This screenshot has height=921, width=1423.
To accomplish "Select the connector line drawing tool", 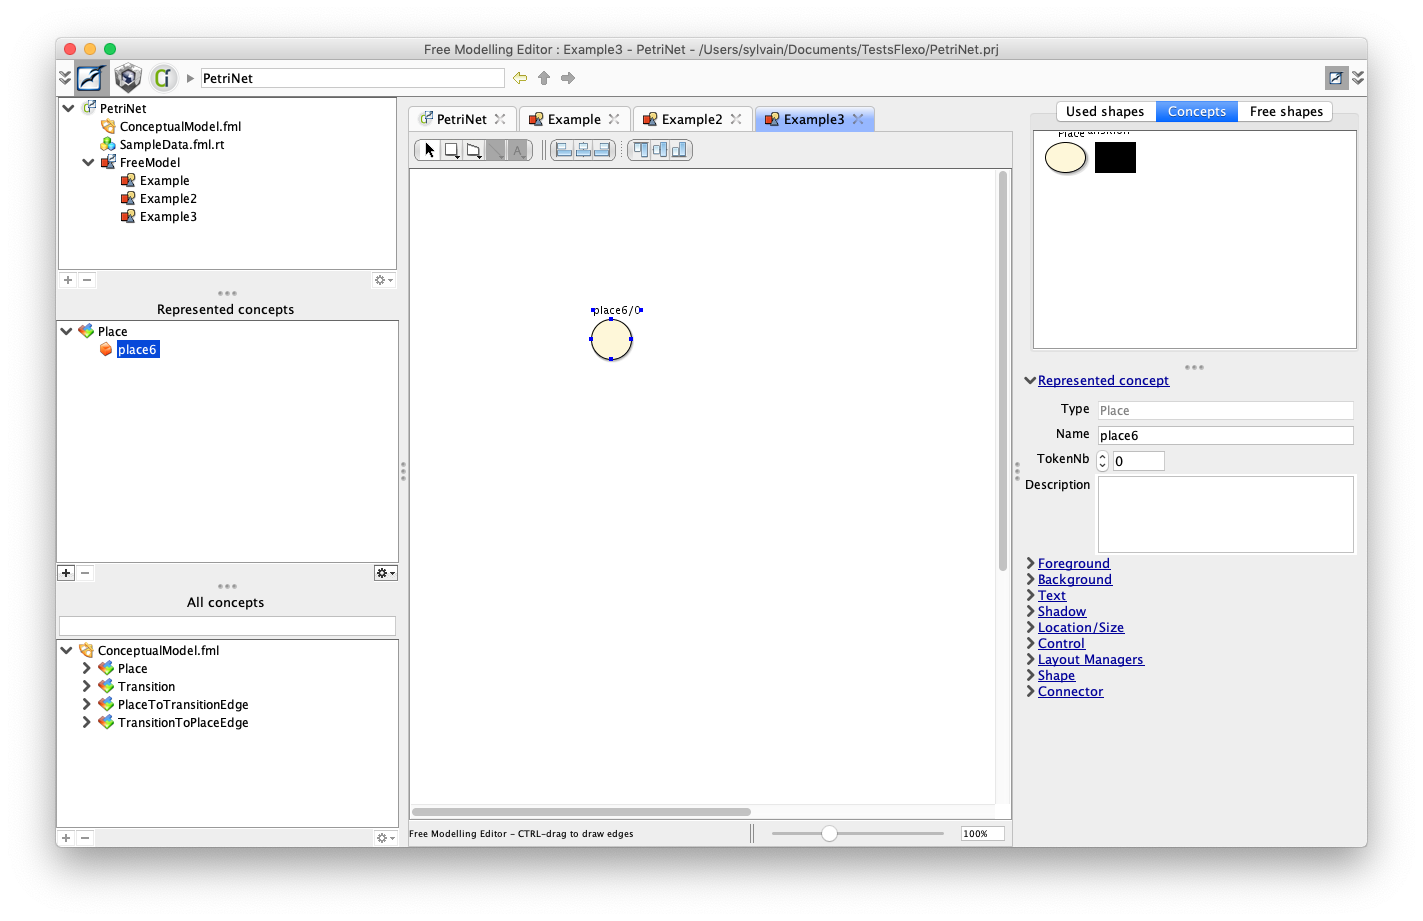I will 495,150.
